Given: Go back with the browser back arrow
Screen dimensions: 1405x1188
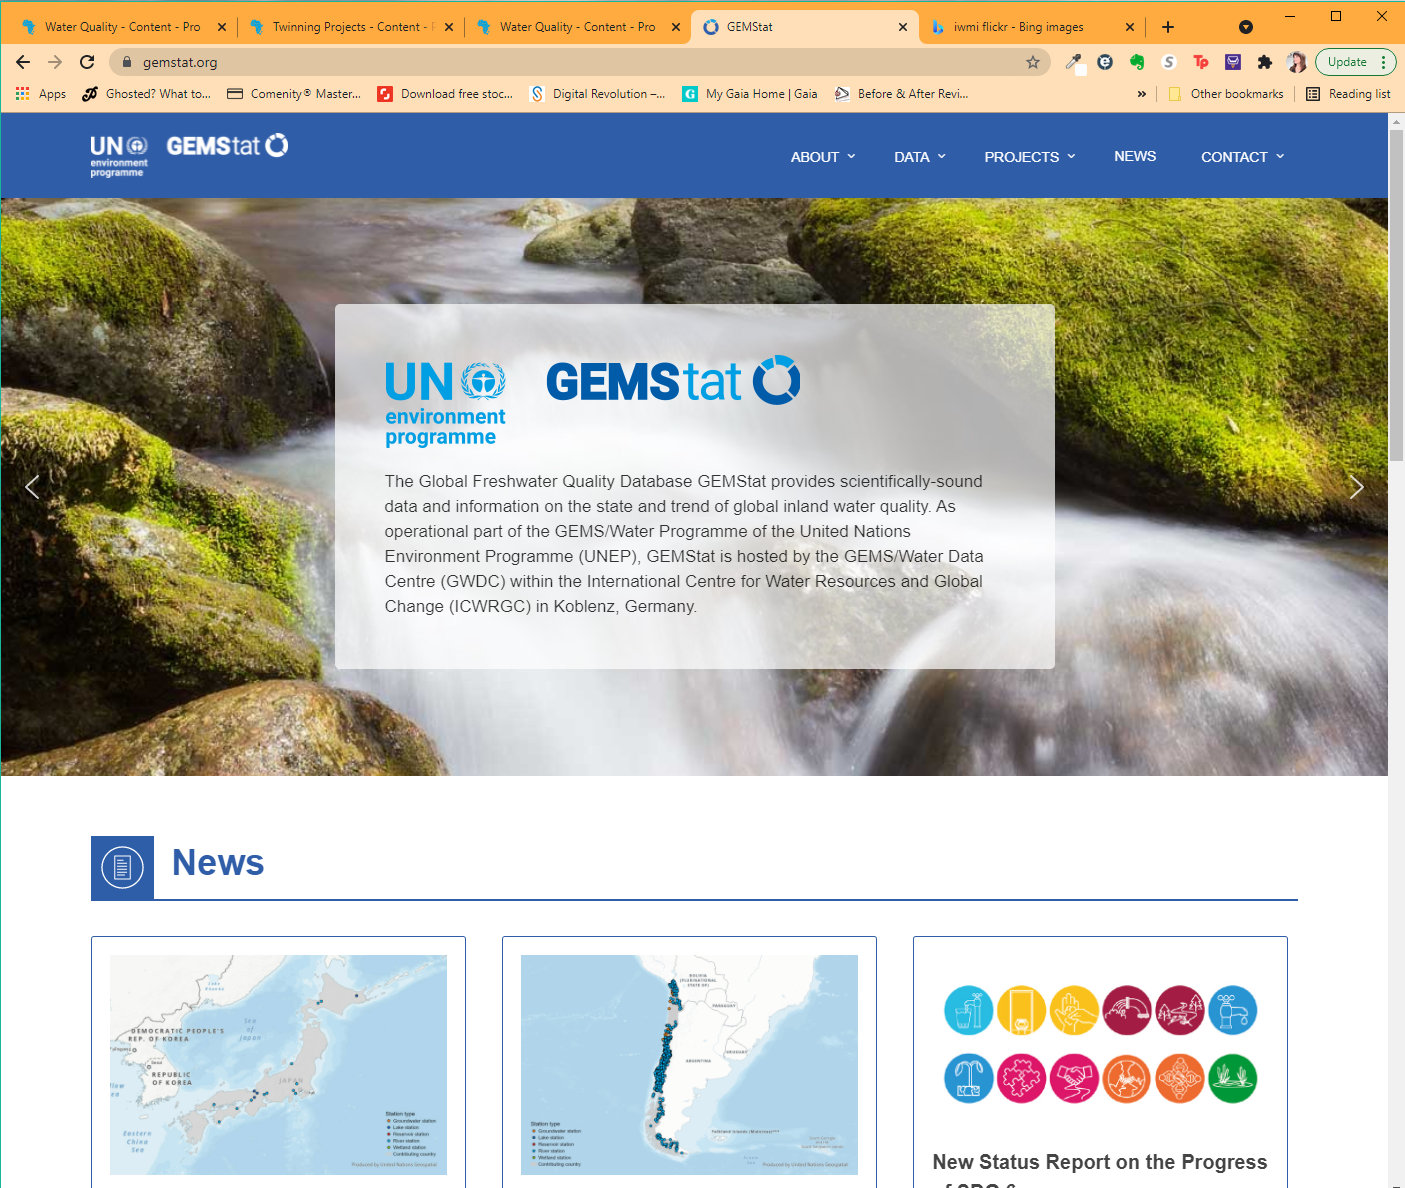Looking at the screenshot, I should click(x=23, y=62).
